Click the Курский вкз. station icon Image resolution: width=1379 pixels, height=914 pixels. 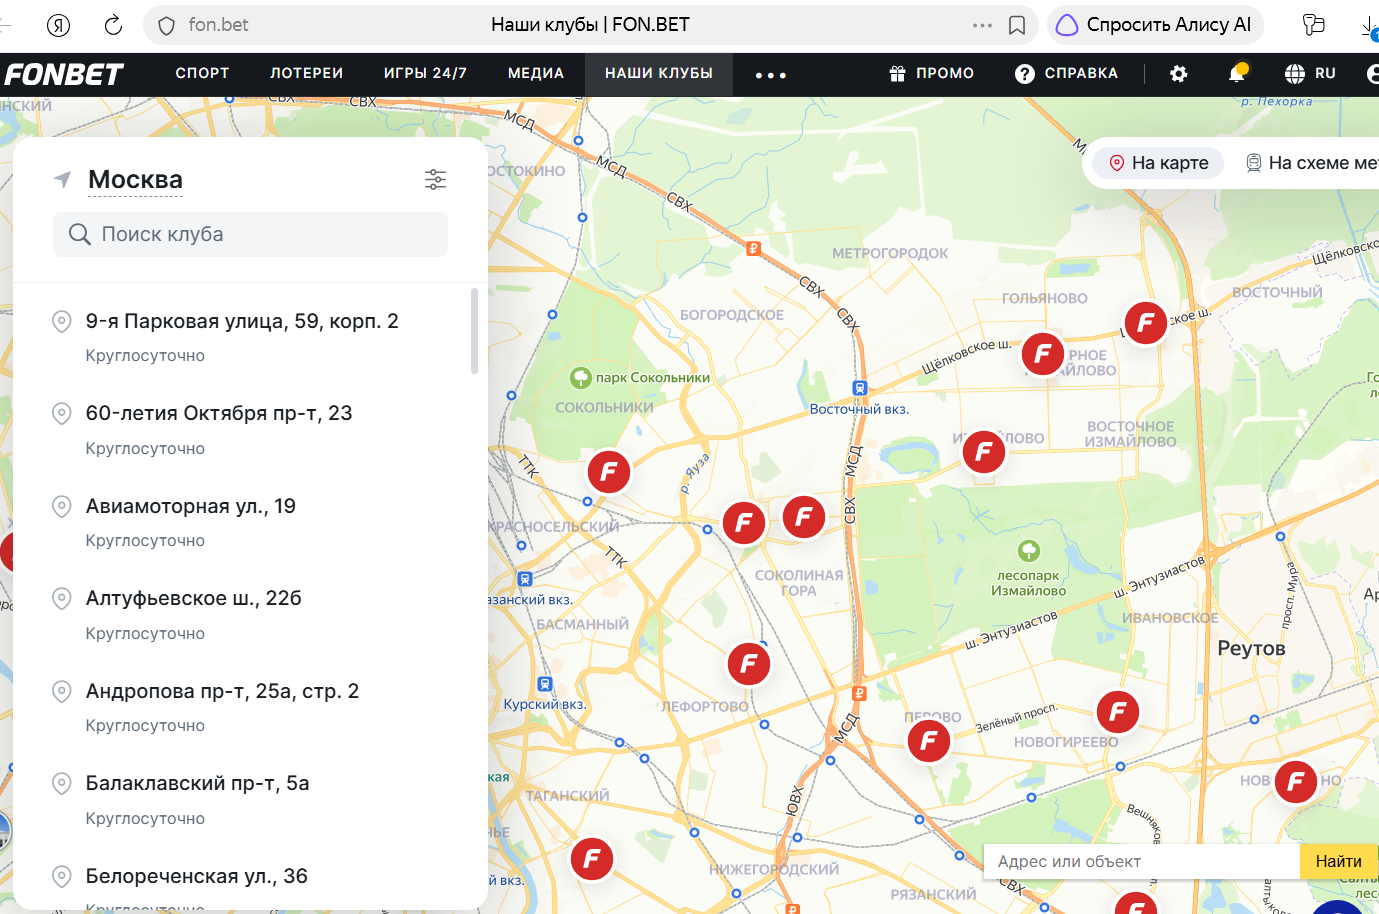click(x=544, y=685)
